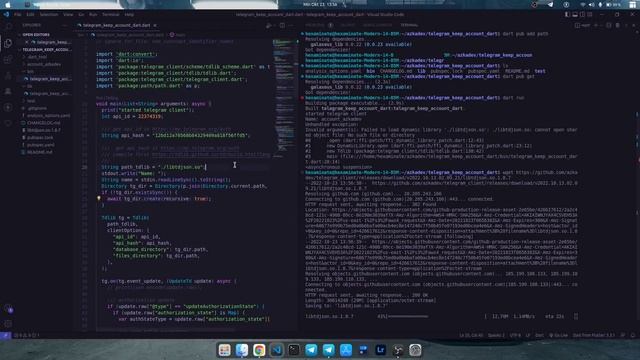640x360 pixels.
Task: Click Ln 20, Col 40 in status bar
Action: [471, 336]
